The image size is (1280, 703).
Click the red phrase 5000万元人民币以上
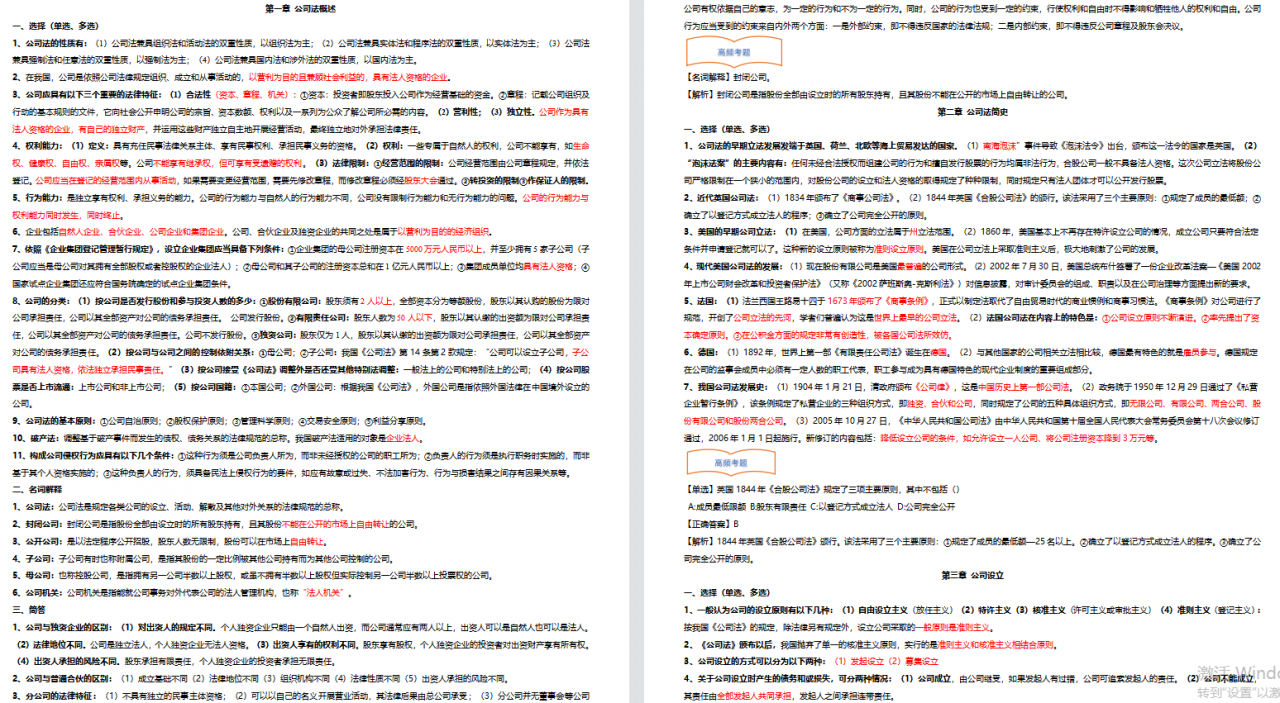click(444, 247)
